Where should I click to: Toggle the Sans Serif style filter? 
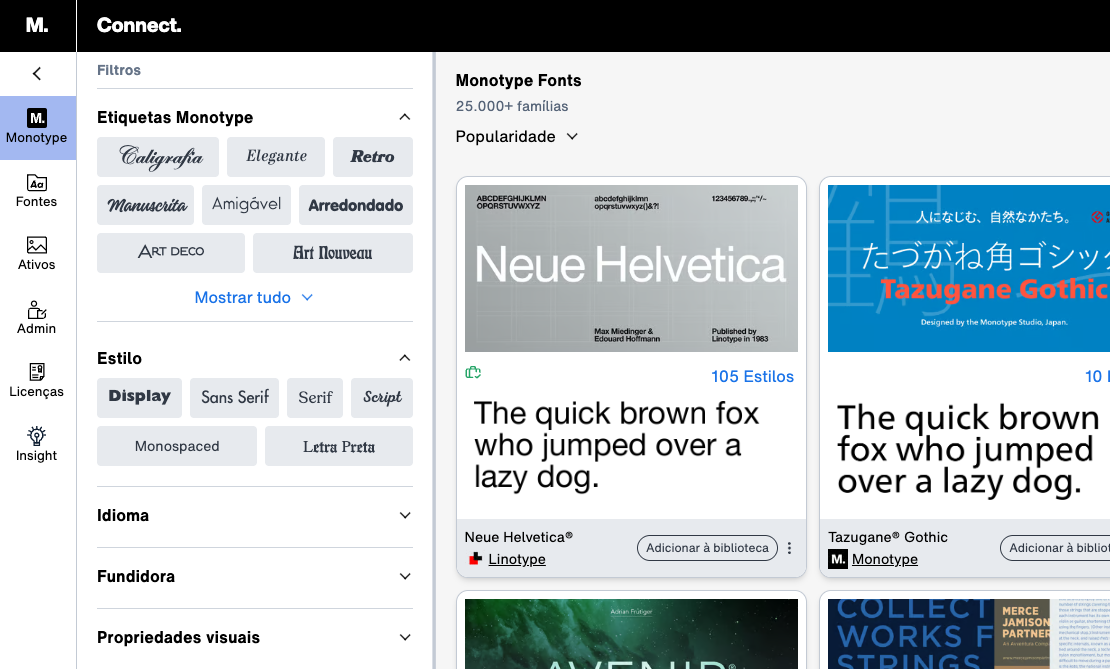coord(235,397)
